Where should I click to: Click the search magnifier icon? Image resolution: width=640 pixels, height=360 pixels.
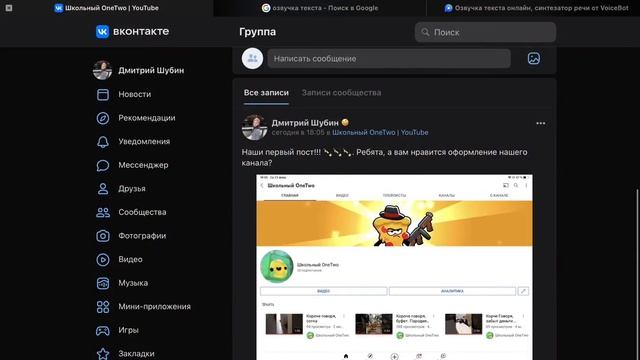coord(425,32)
